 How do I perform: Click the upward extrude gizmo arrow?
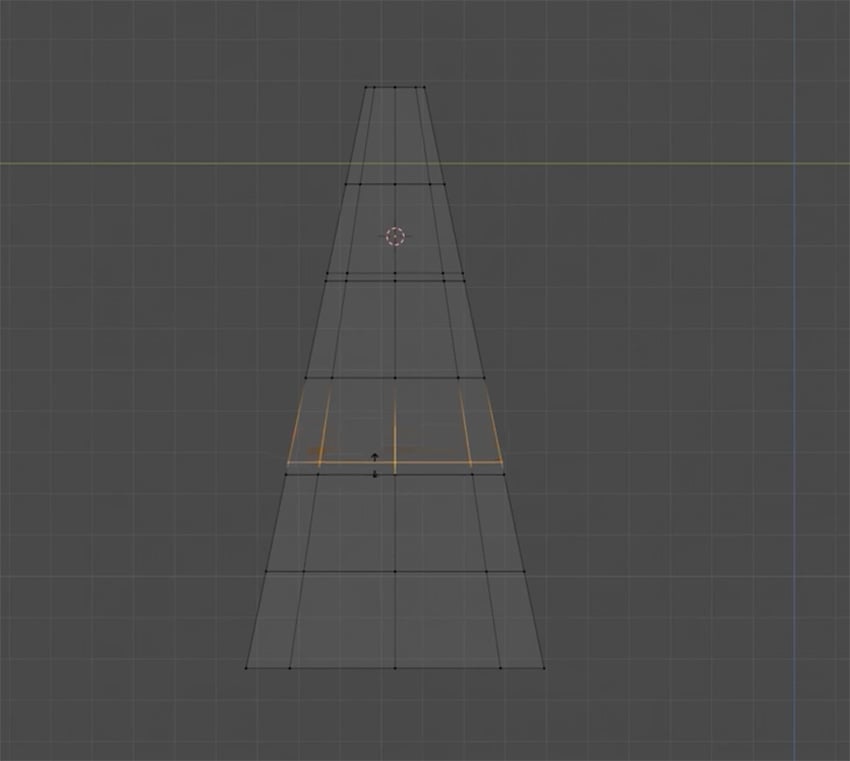click(375, 455)
